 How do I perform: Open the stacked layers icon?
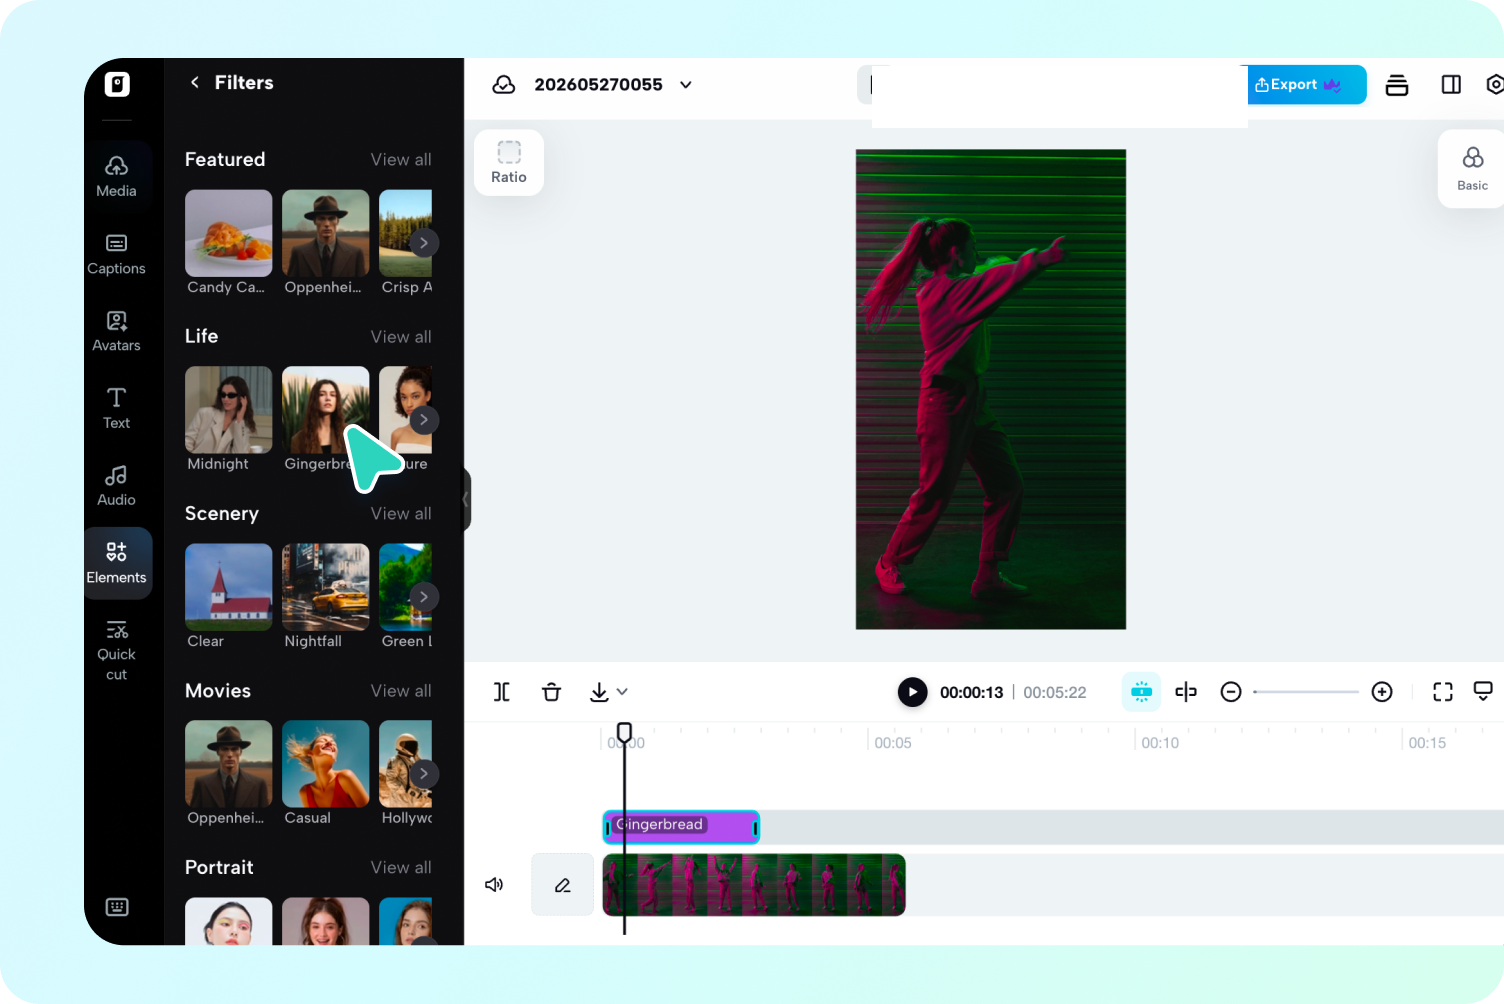click(x=1397, y=85)
